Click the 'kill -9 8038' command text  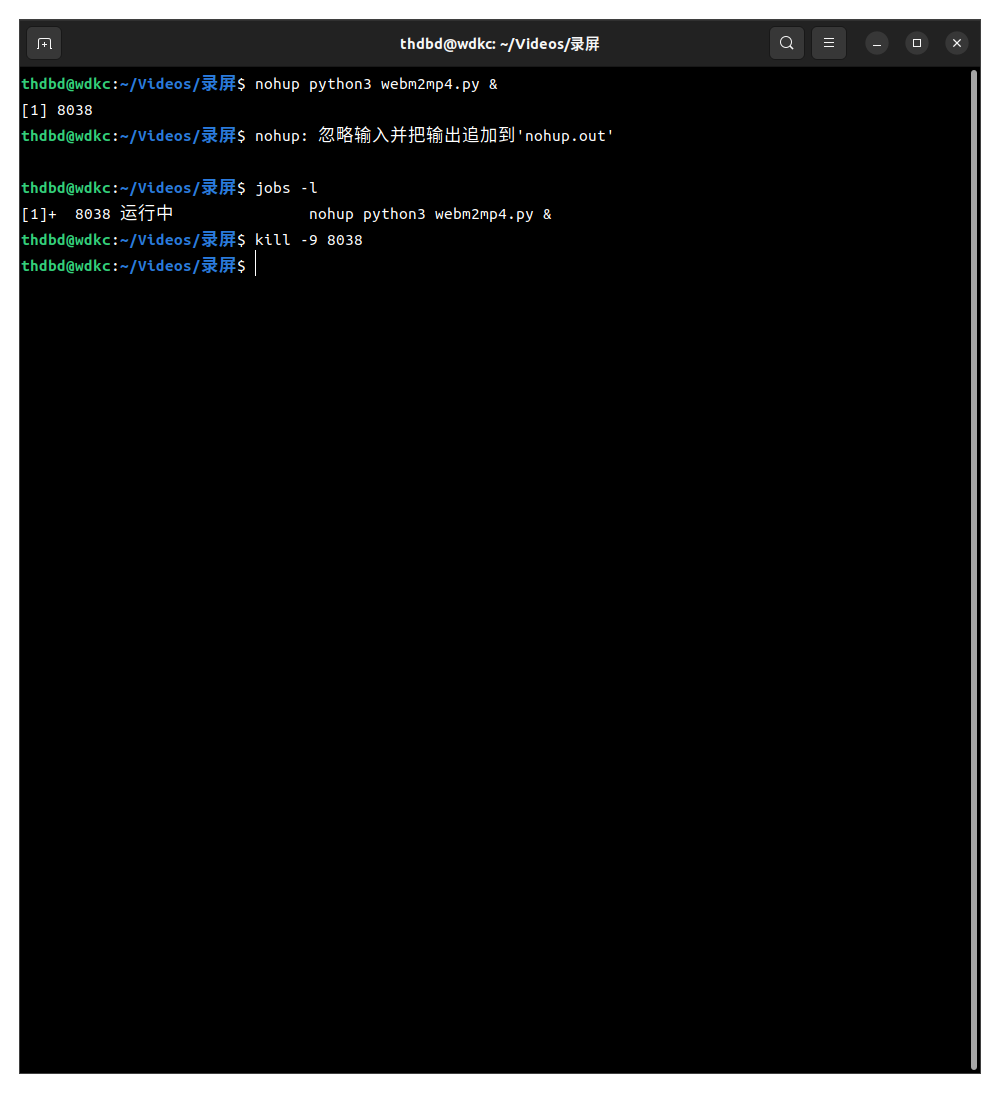[x=309, y=240]
